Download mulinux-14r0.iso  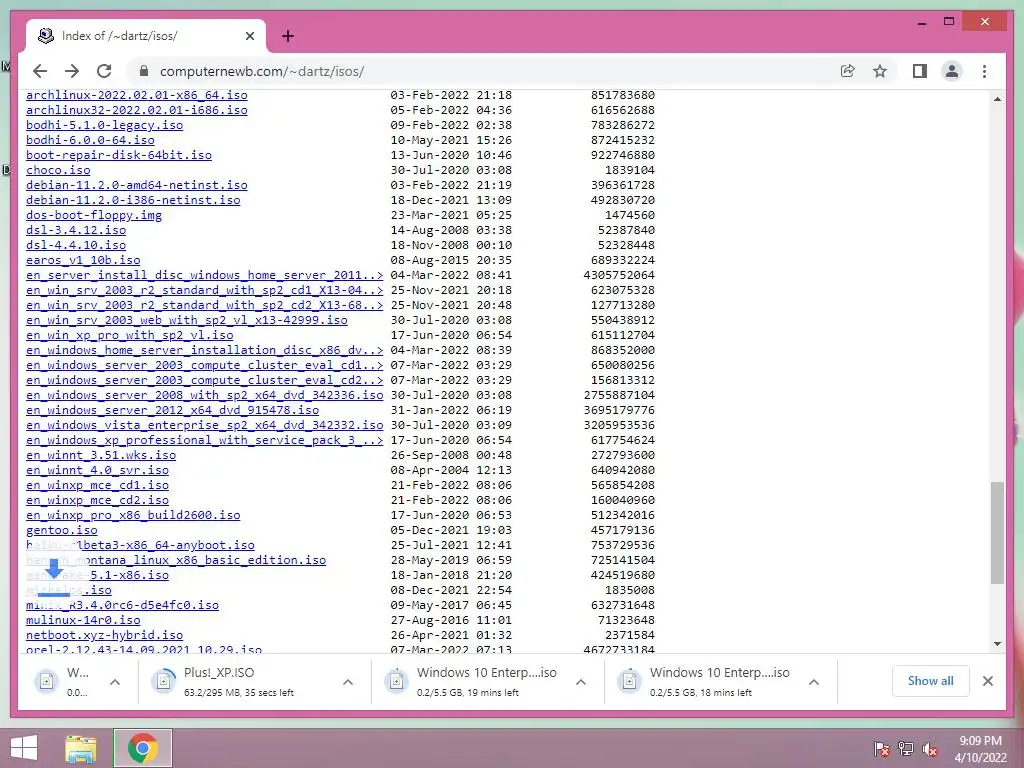click(83, 621)
